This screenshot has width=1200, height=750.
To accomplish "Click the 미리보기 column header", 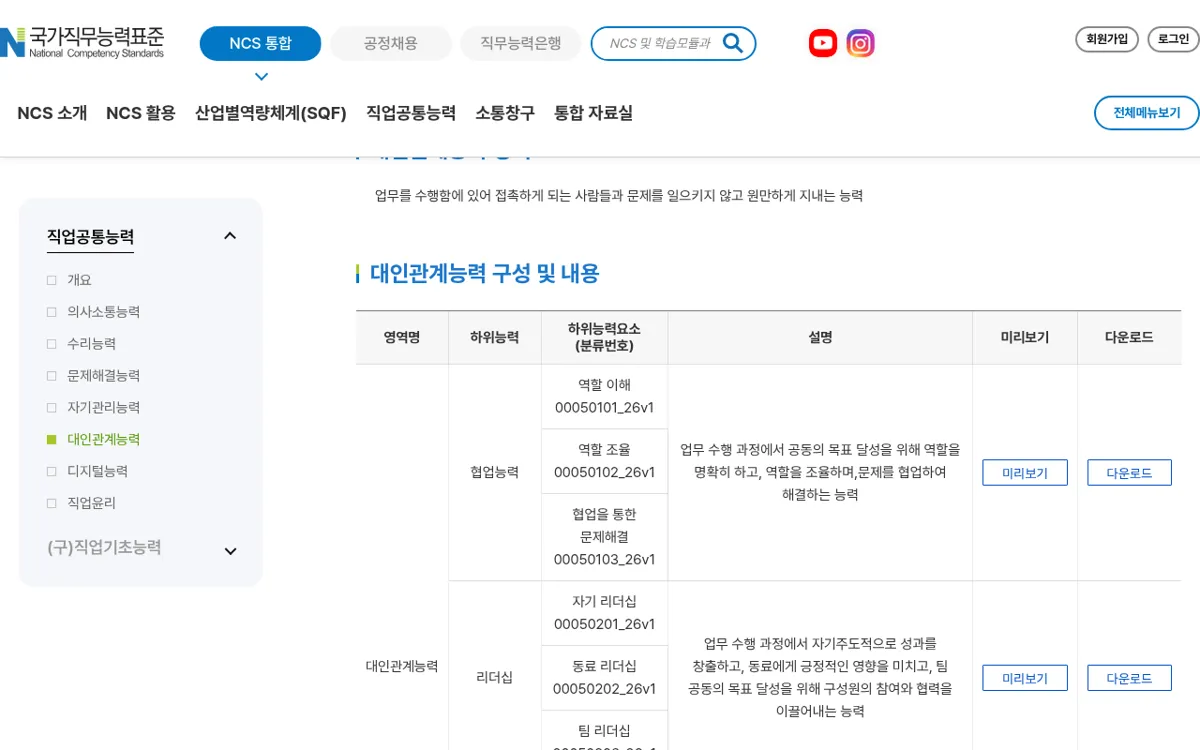I will click(1025, 337).
